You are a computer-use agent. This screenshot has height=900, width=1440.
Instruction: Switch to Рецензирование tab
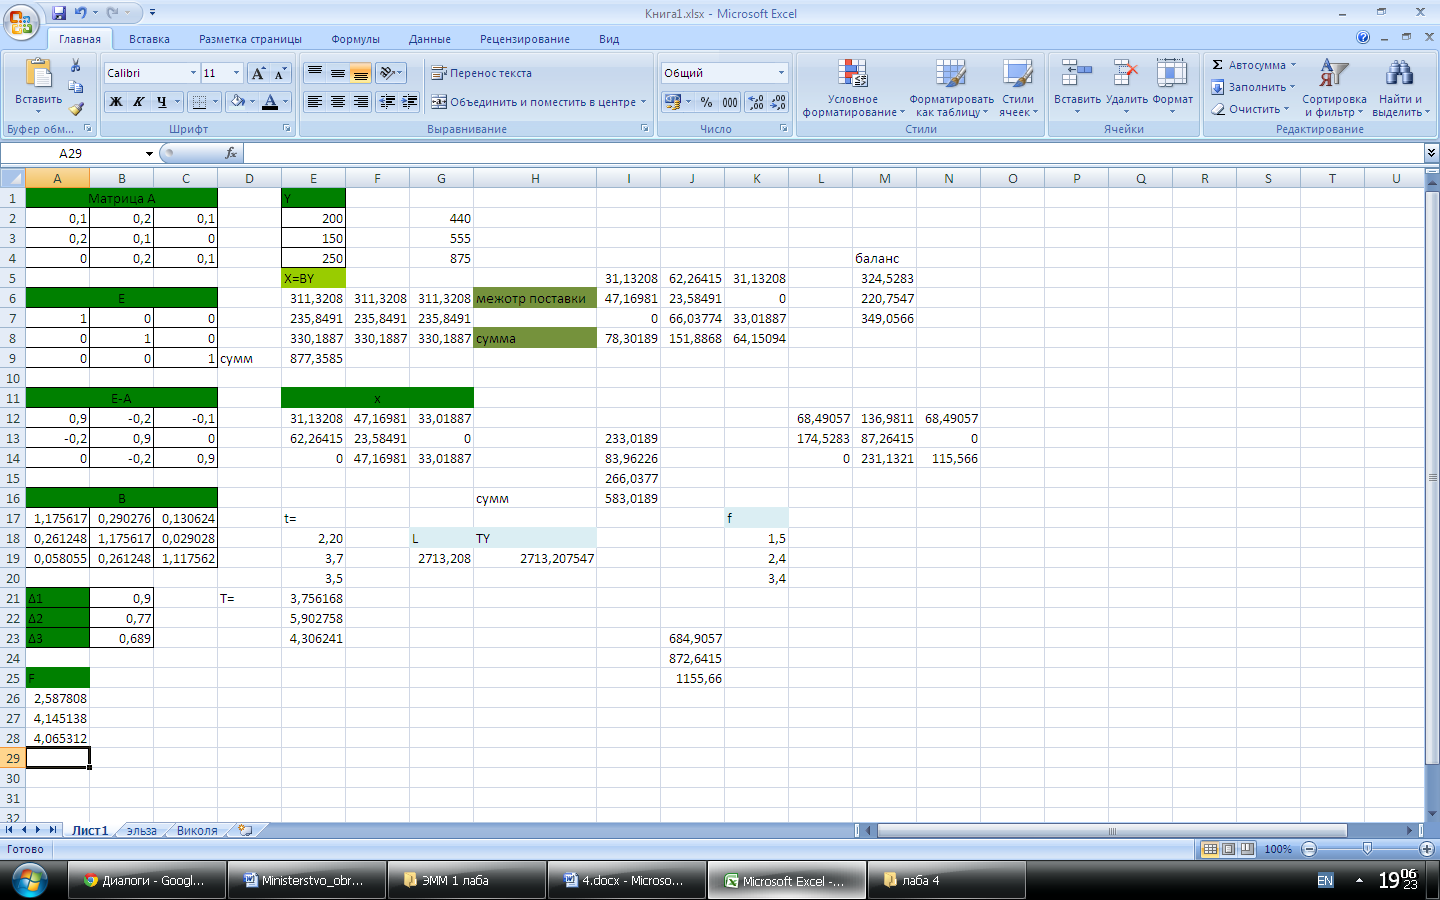[x=525, y=39]
